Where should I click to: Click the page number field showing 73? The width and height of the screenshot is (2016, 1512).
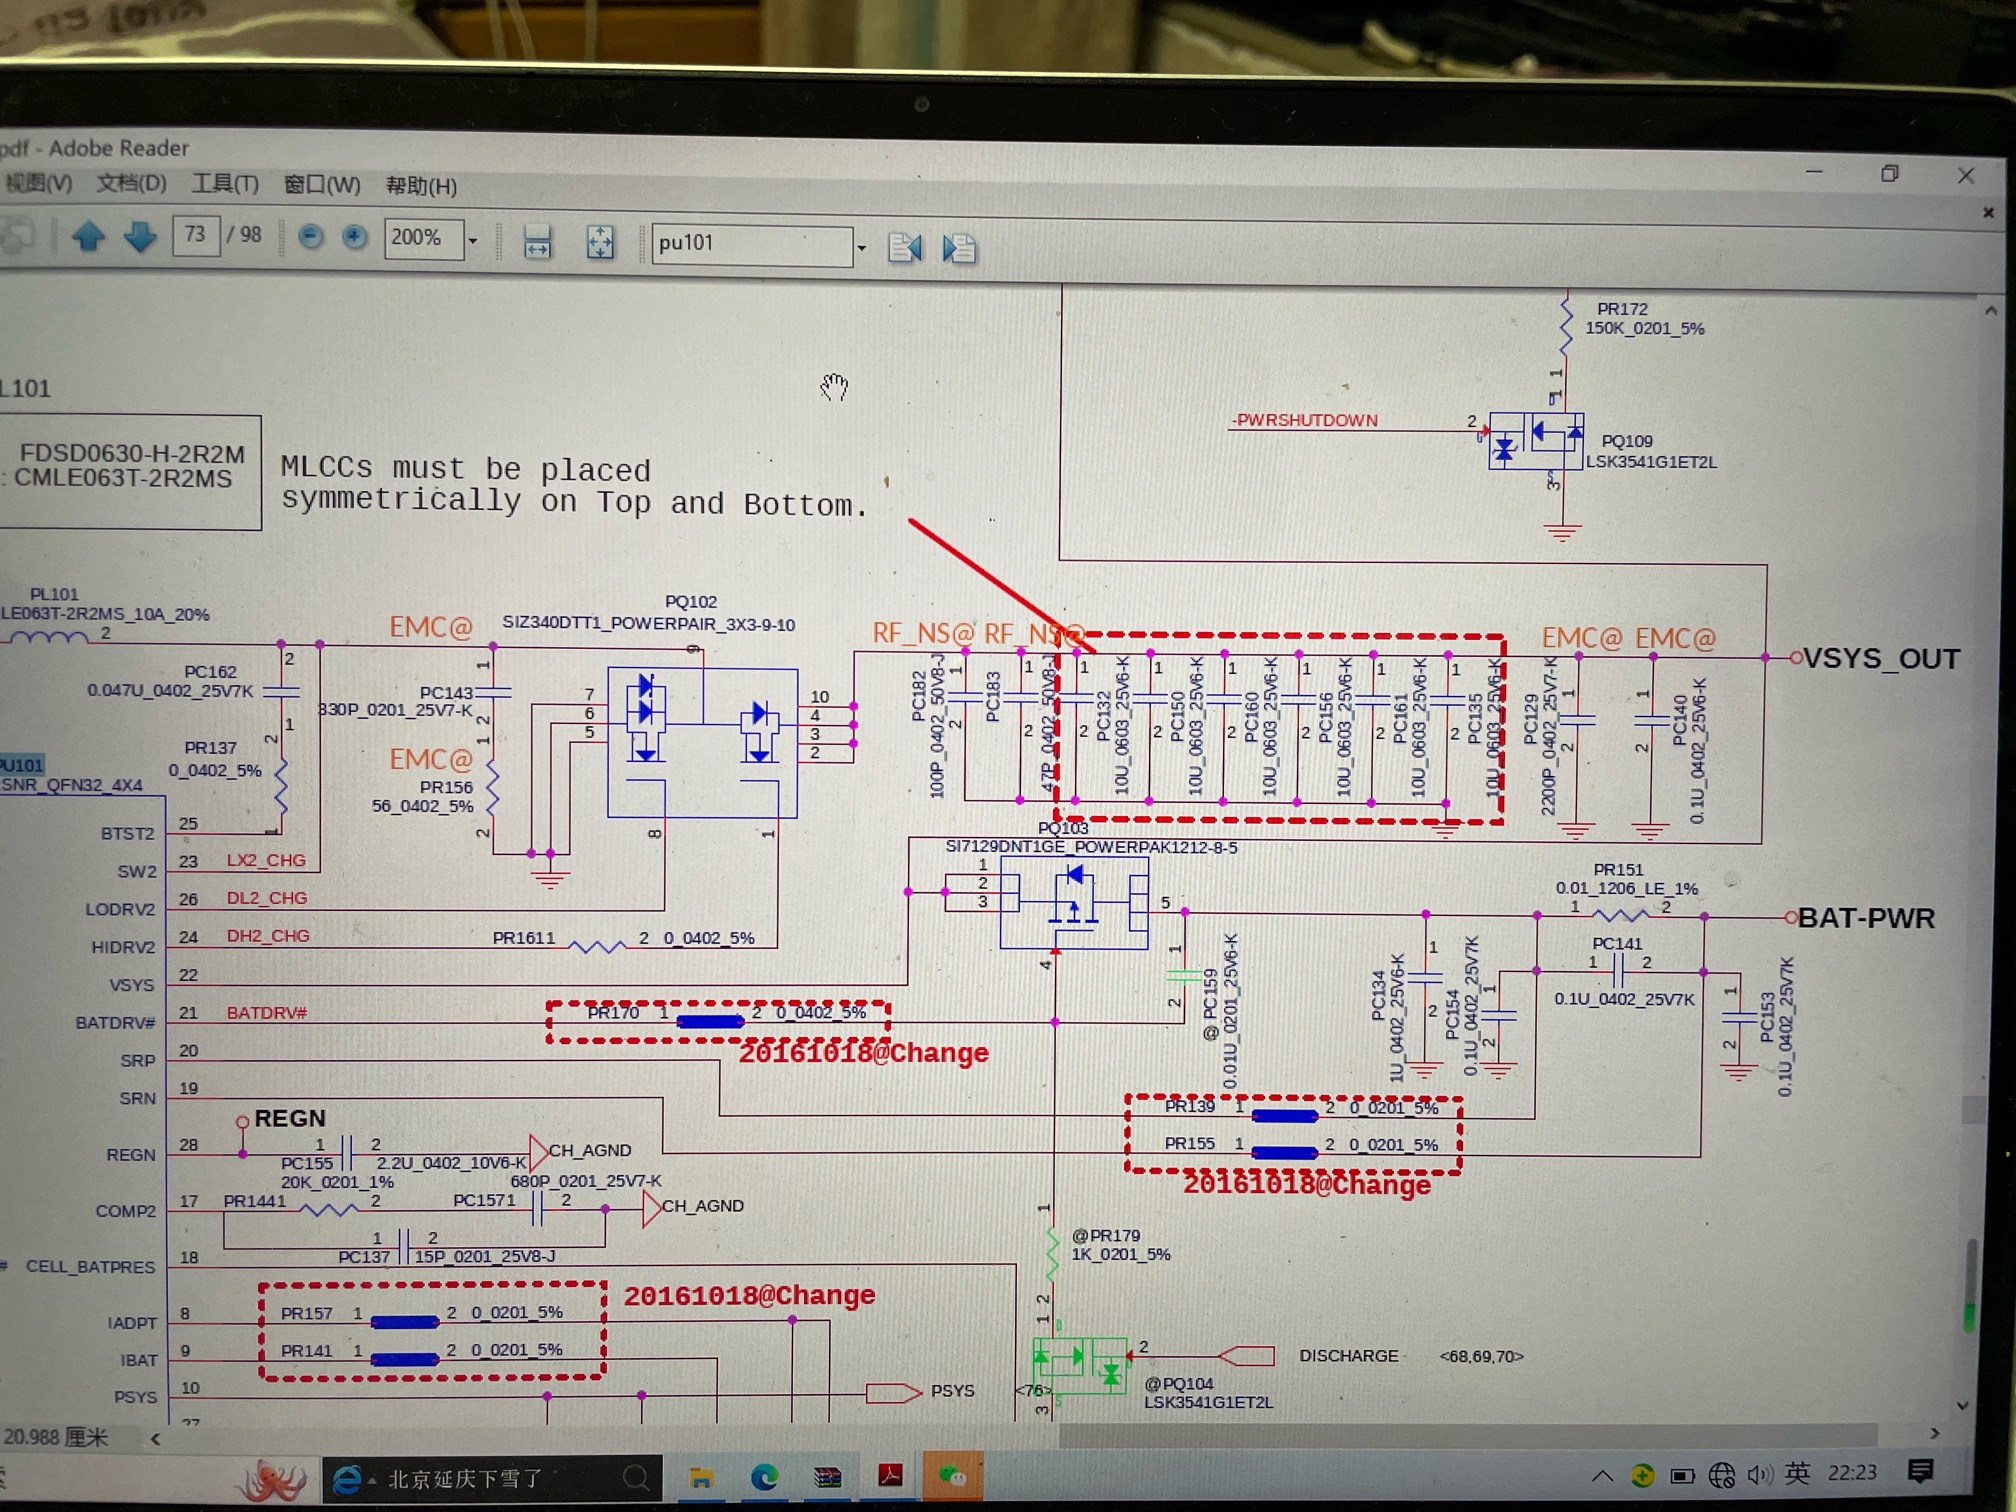click(x=195, y=235)
